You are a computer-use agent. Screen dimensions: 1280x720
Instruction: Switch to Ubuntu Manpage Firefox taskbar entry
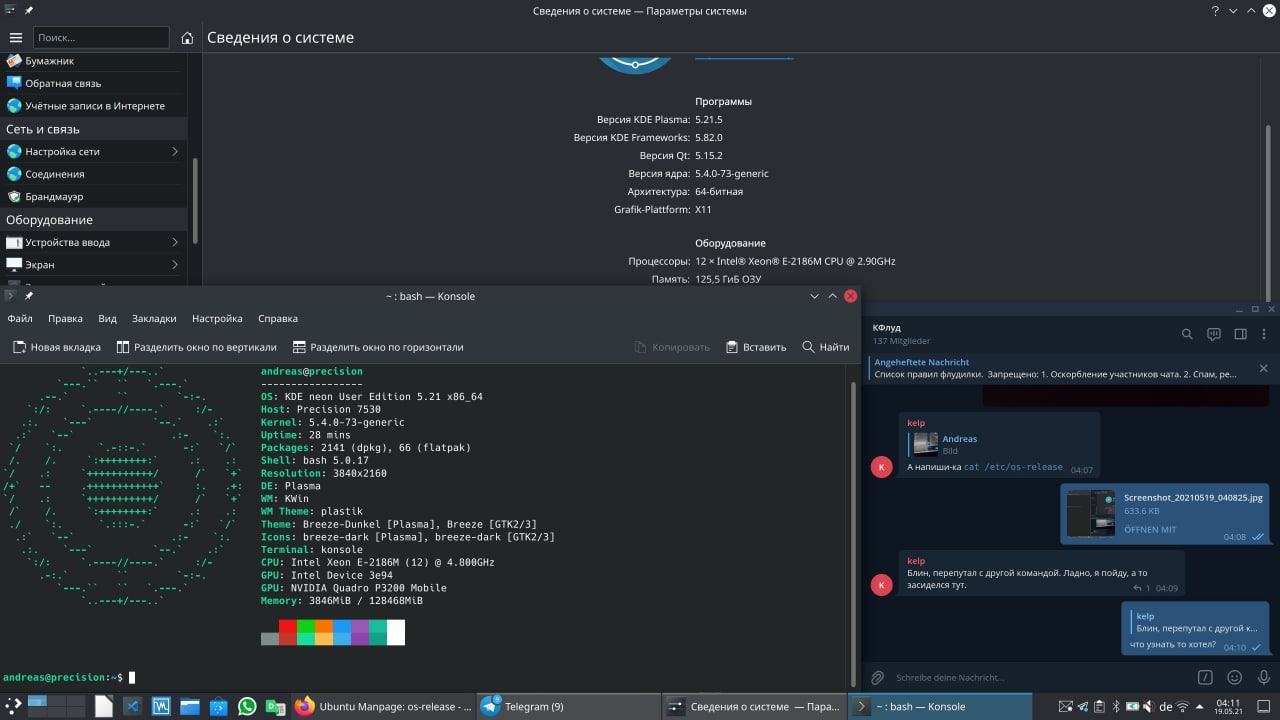[x=383, y=706]
